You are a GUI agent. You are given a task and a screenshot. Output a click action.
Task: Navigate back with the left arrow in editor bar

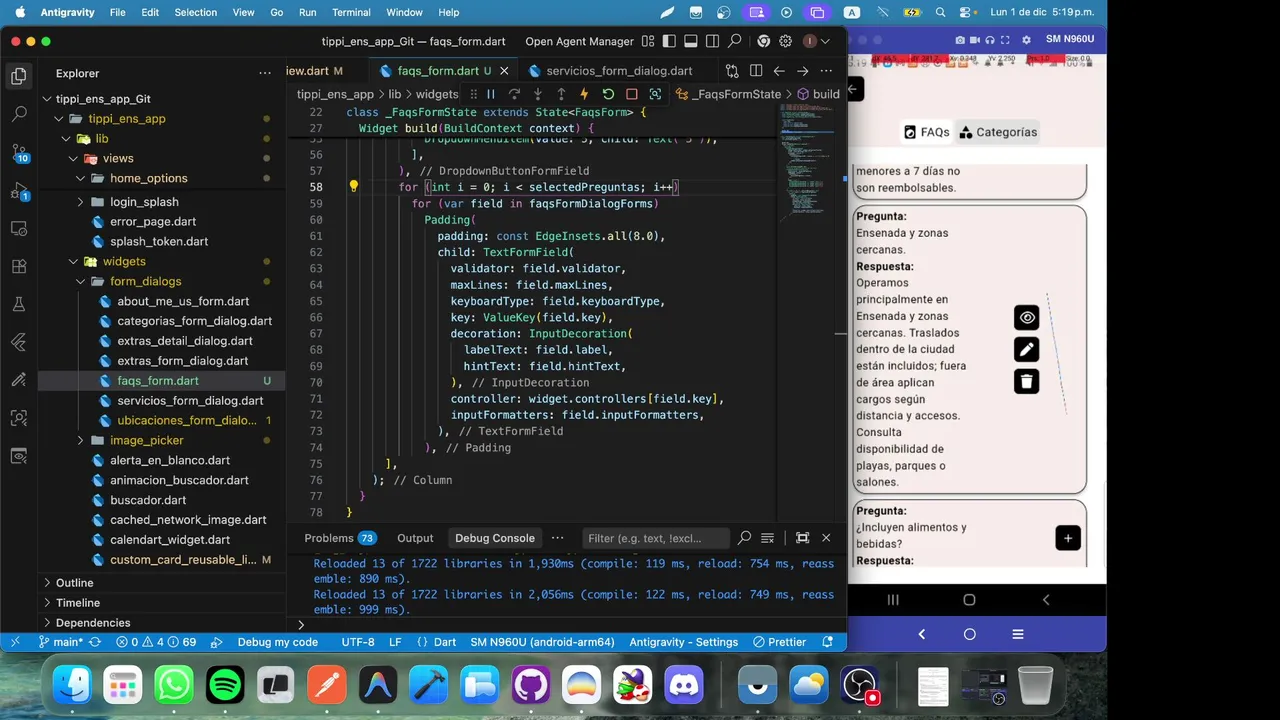(779, 71)
